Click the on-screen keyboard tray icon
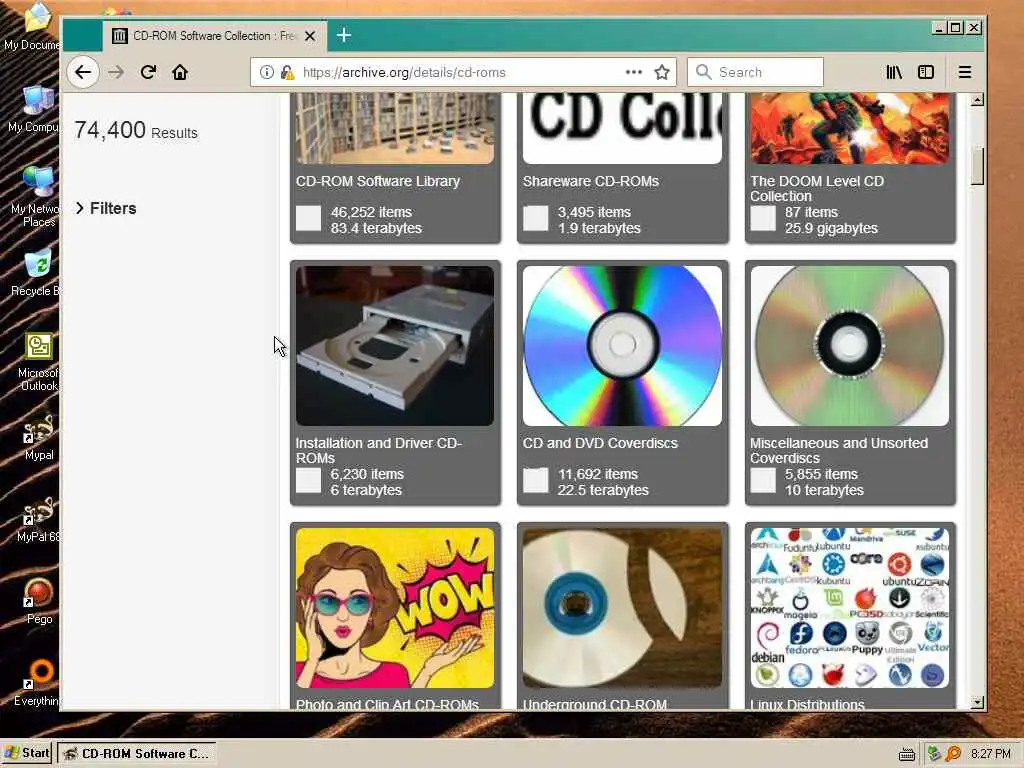 point(906,754)
